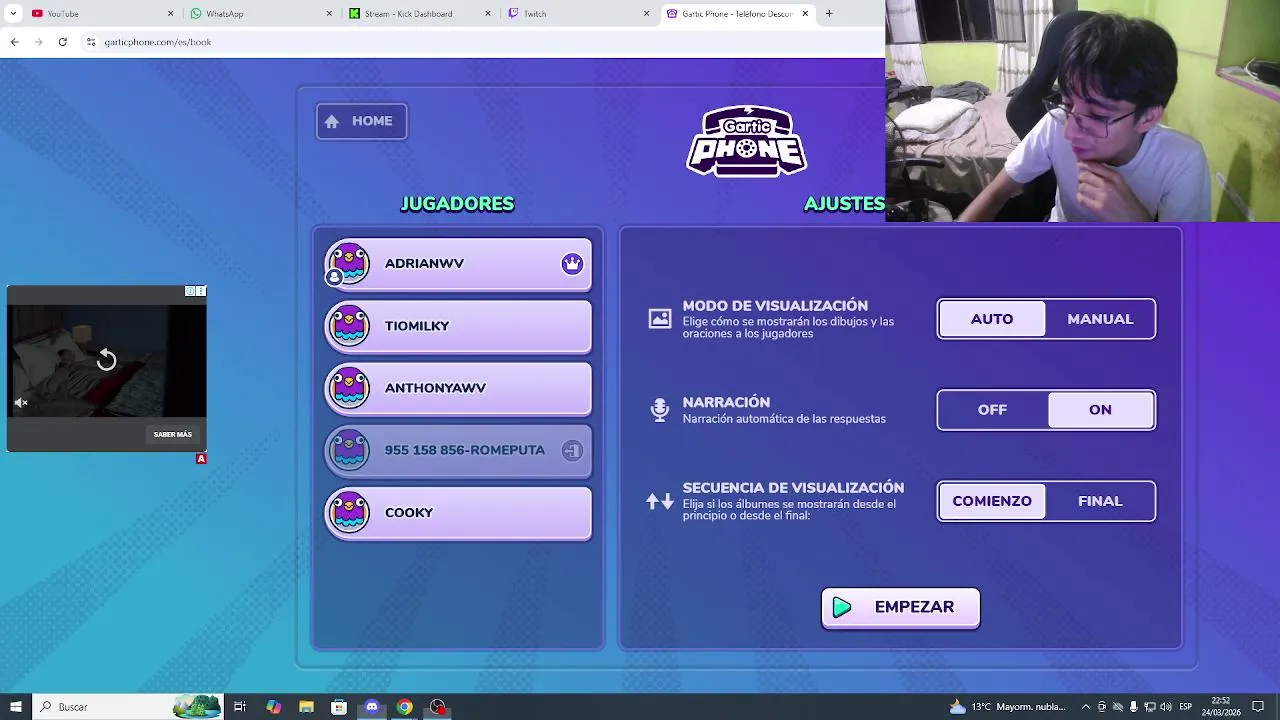
Task: Open Task View on the taskbar
Action: 240,707
